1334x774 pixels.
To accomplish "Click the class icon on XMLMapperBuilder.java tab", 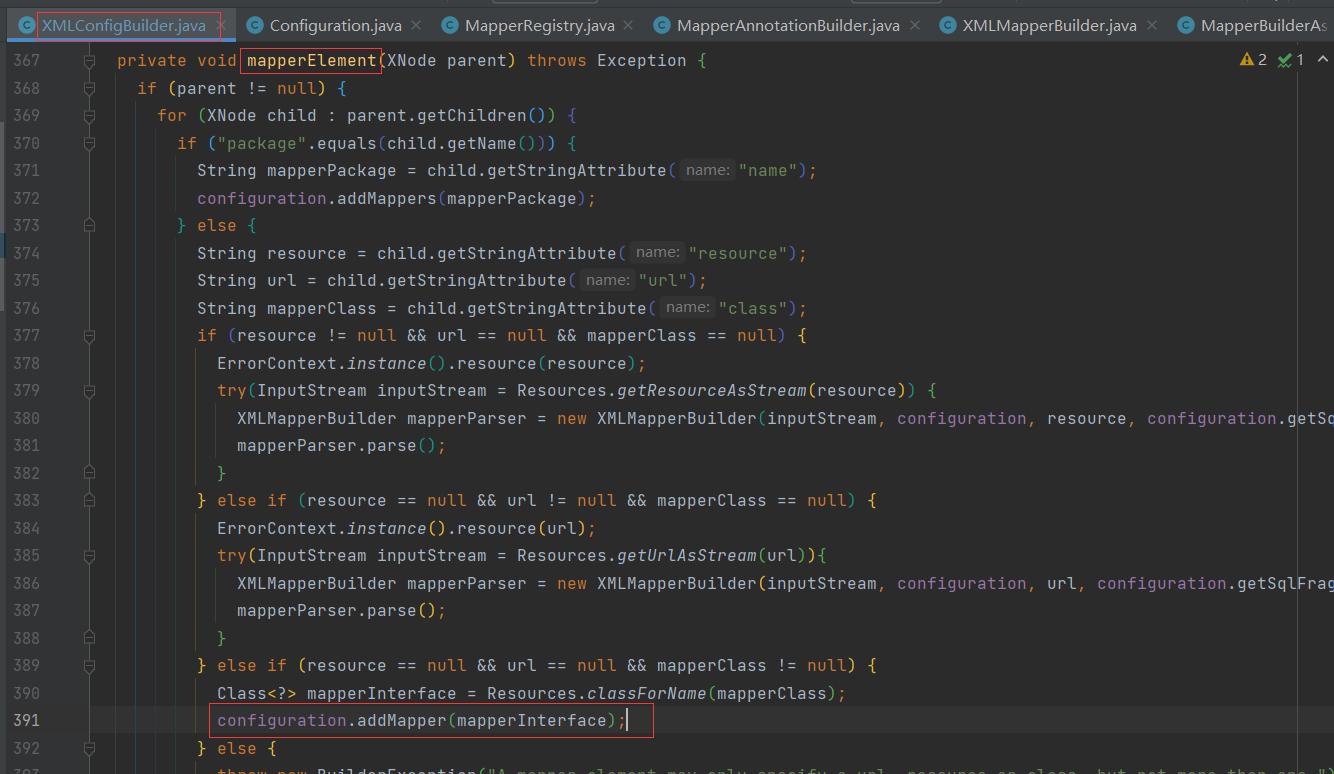I will tap(947, 25).
